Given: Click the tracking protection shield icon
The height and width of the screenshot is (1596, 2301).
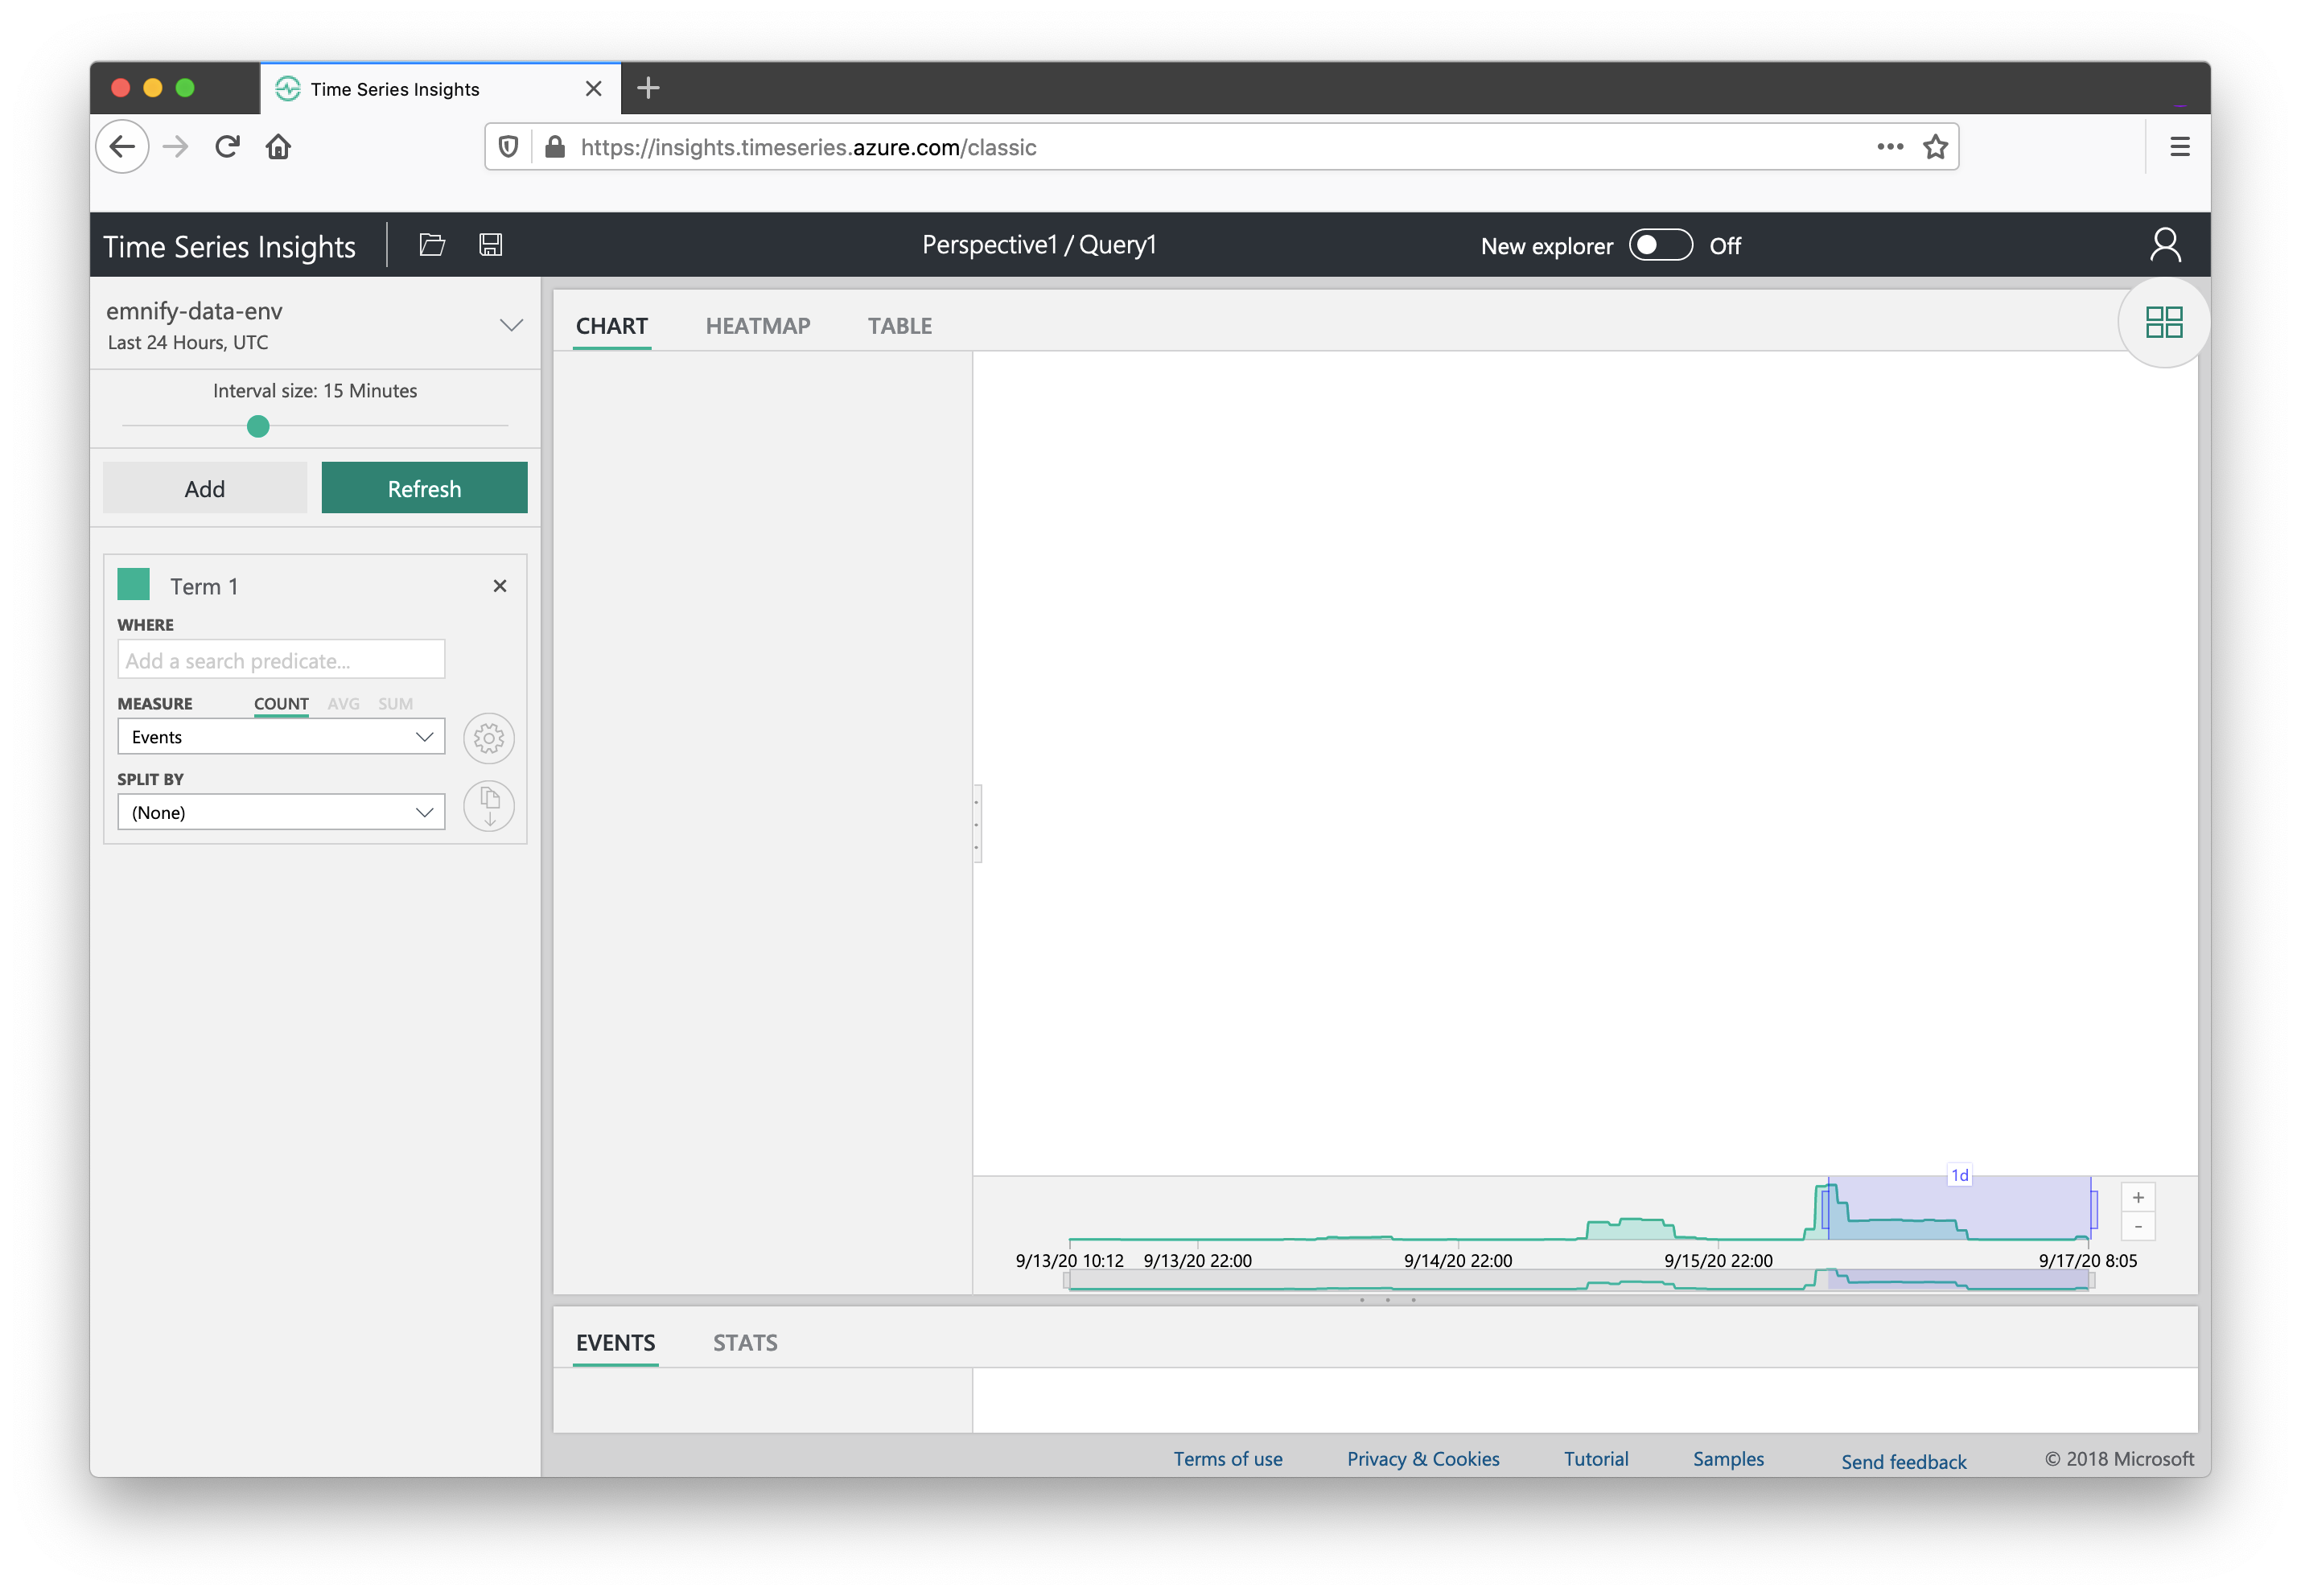Looking at the screenshot, I should coord(509,146).
